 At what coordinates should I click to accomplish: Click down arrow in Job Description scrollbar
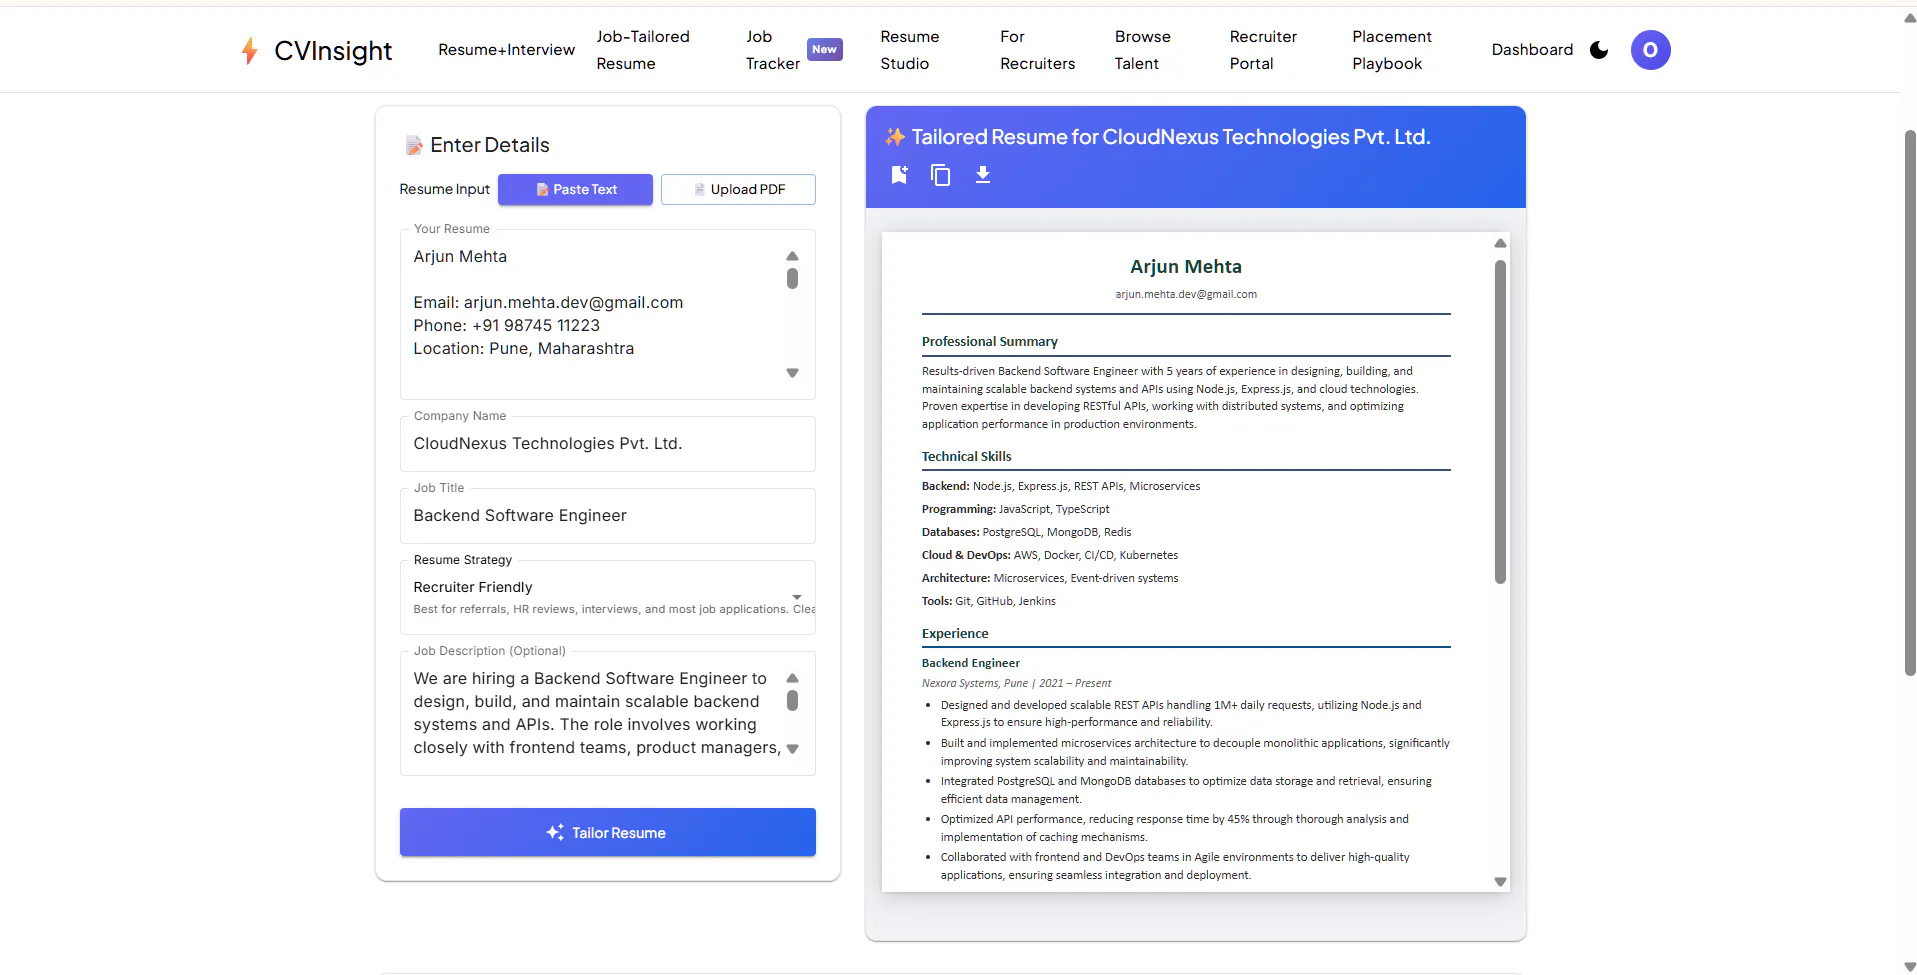pyautogui.click(x=792, y=749)
